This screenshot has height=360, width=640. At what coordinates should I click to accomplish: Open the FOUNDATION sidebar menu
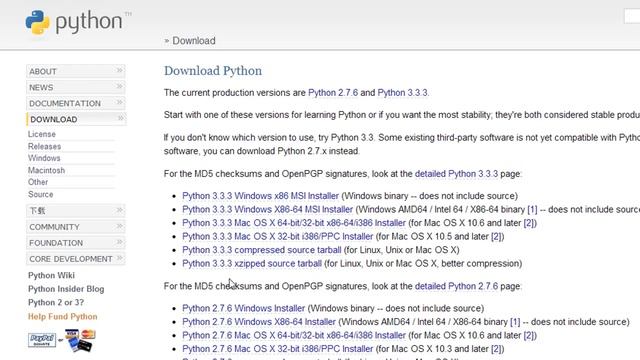76,243
